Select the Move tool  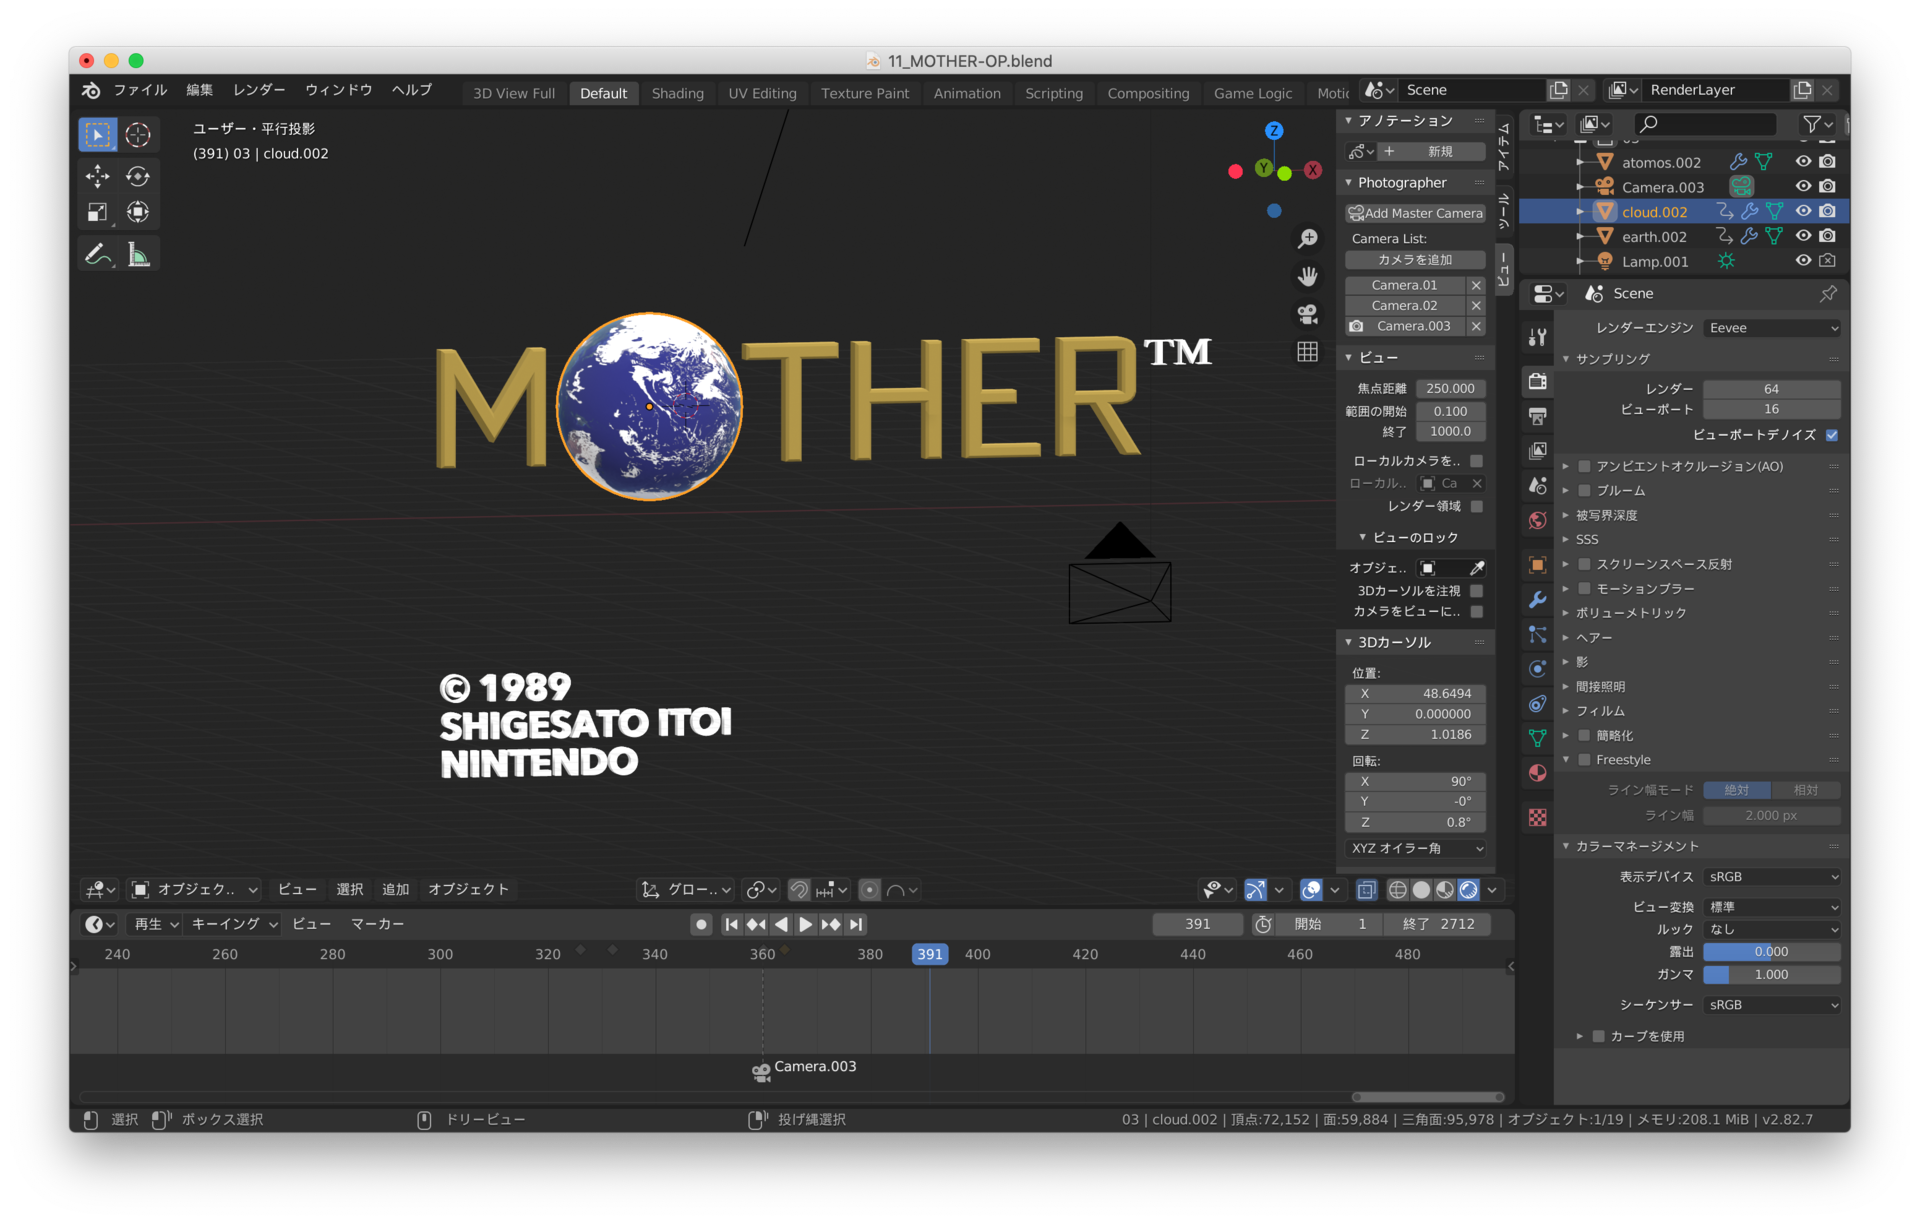[97, 177]
